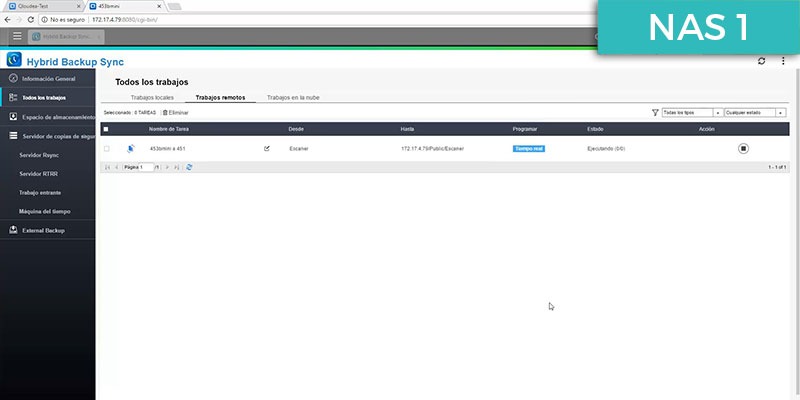Click the filter funnel icon

coord(655,112)
